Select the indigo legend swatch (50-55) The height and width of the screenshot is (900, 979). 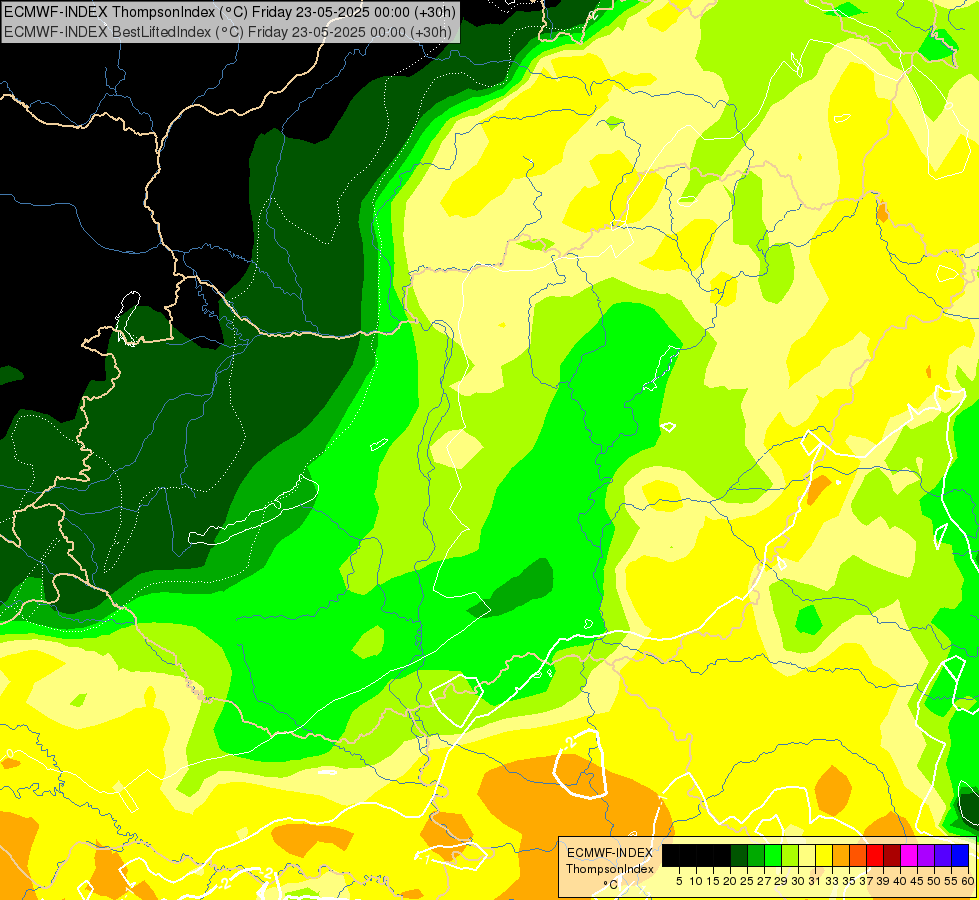943,855
